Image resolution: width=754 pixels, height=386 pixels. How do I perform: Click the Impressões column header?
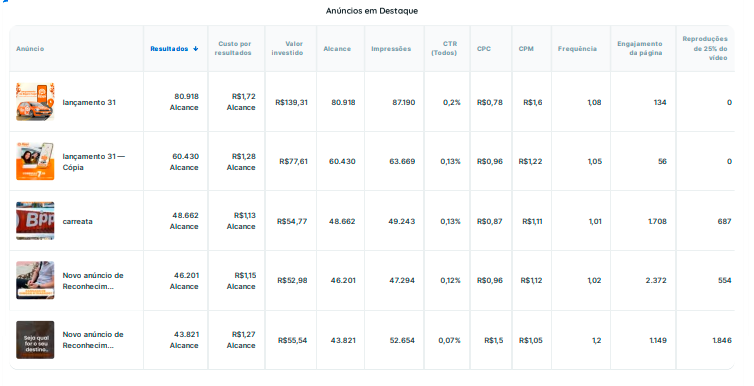(391, 49)
